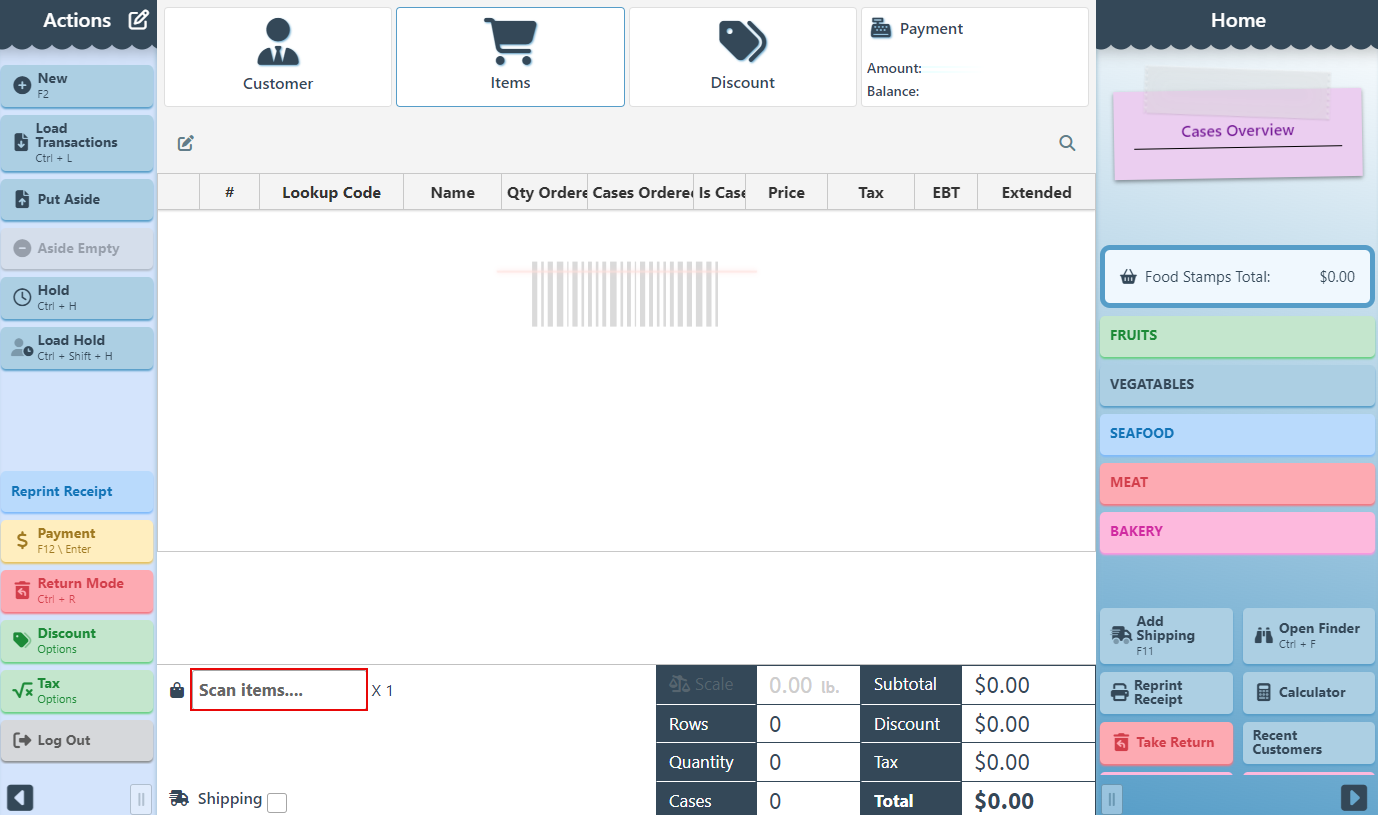The width and height of the screenshot is (1378, 815).
Task: Open the Calculator
Action: click(x=1308, y=692)
